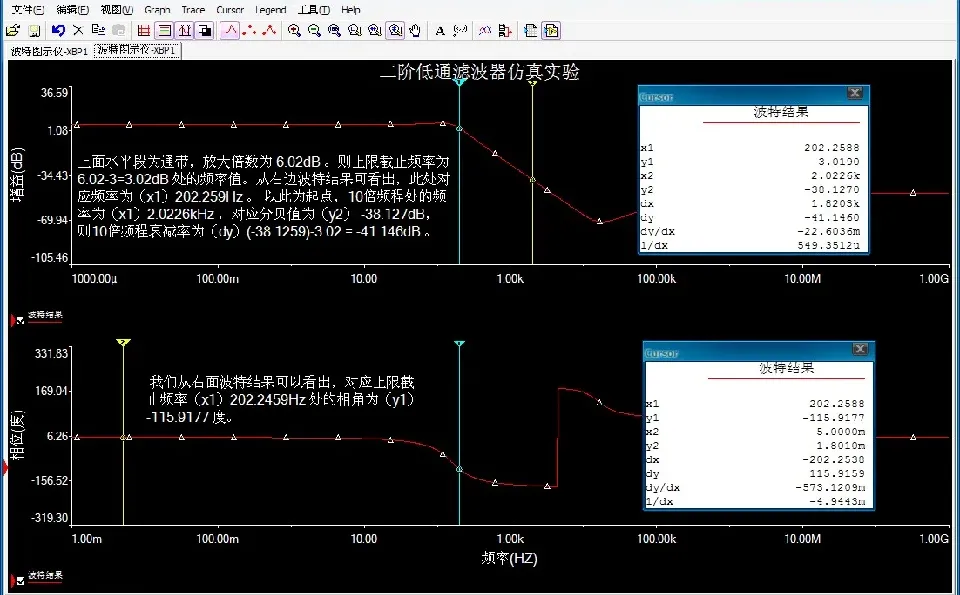Click the 二阶低通滤波器仿真实验 graph title

click(x=479, y=72)
